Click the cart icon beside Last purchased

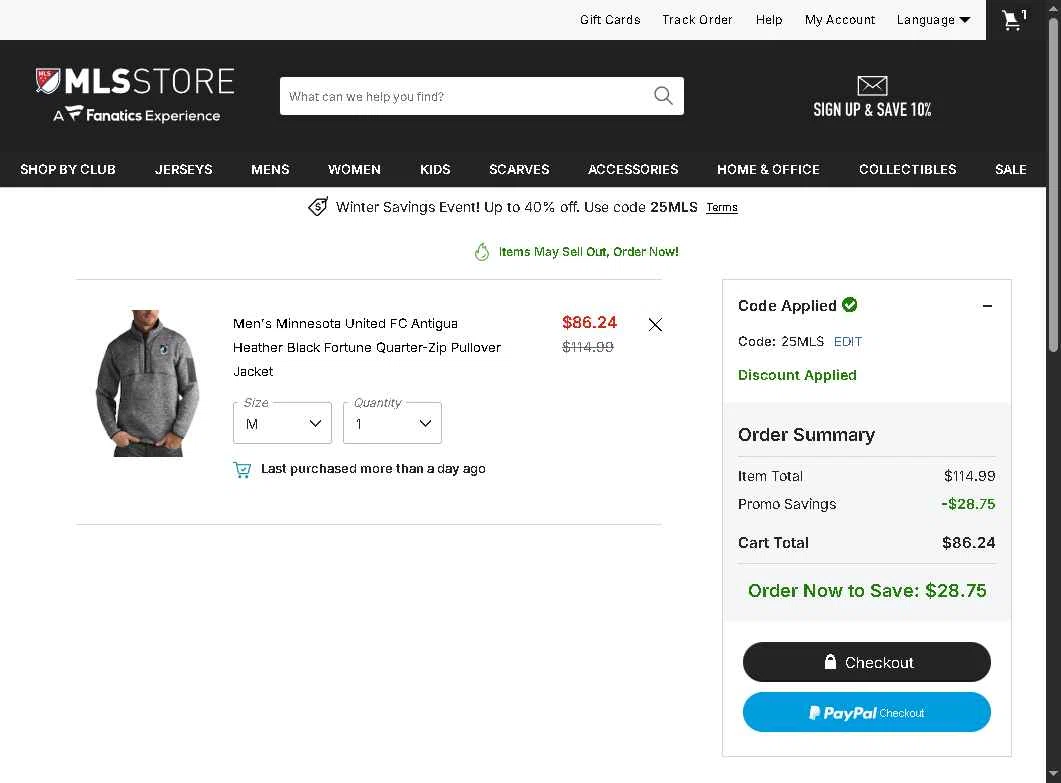point(242,469)
